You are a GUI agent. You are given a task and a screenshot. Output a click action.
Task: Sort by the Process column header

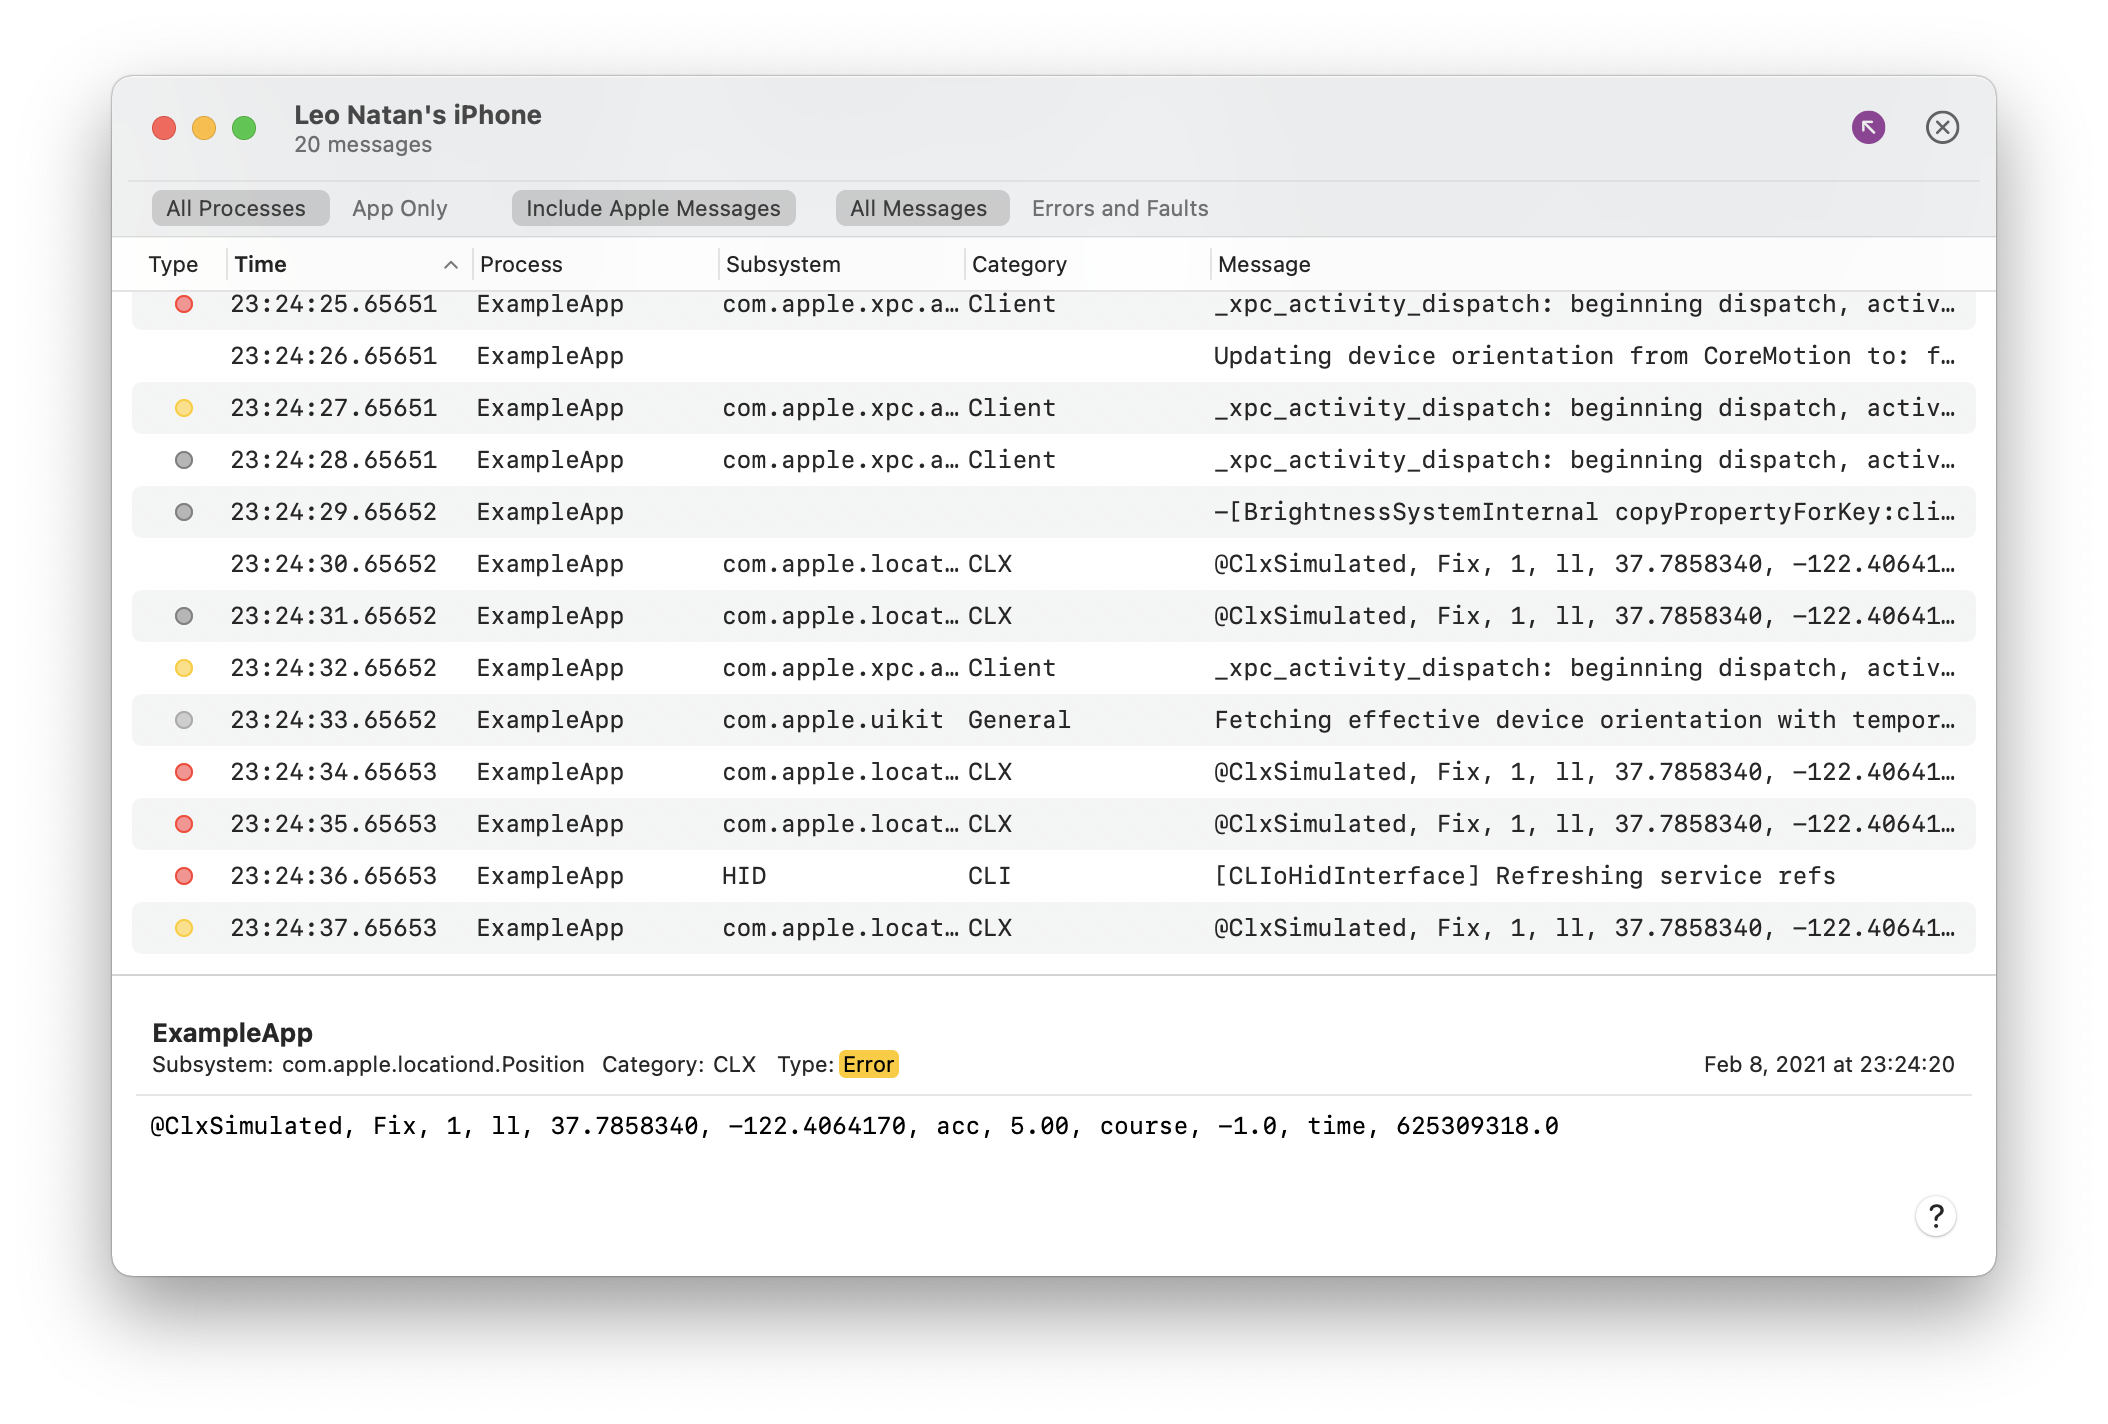point(521,265)
